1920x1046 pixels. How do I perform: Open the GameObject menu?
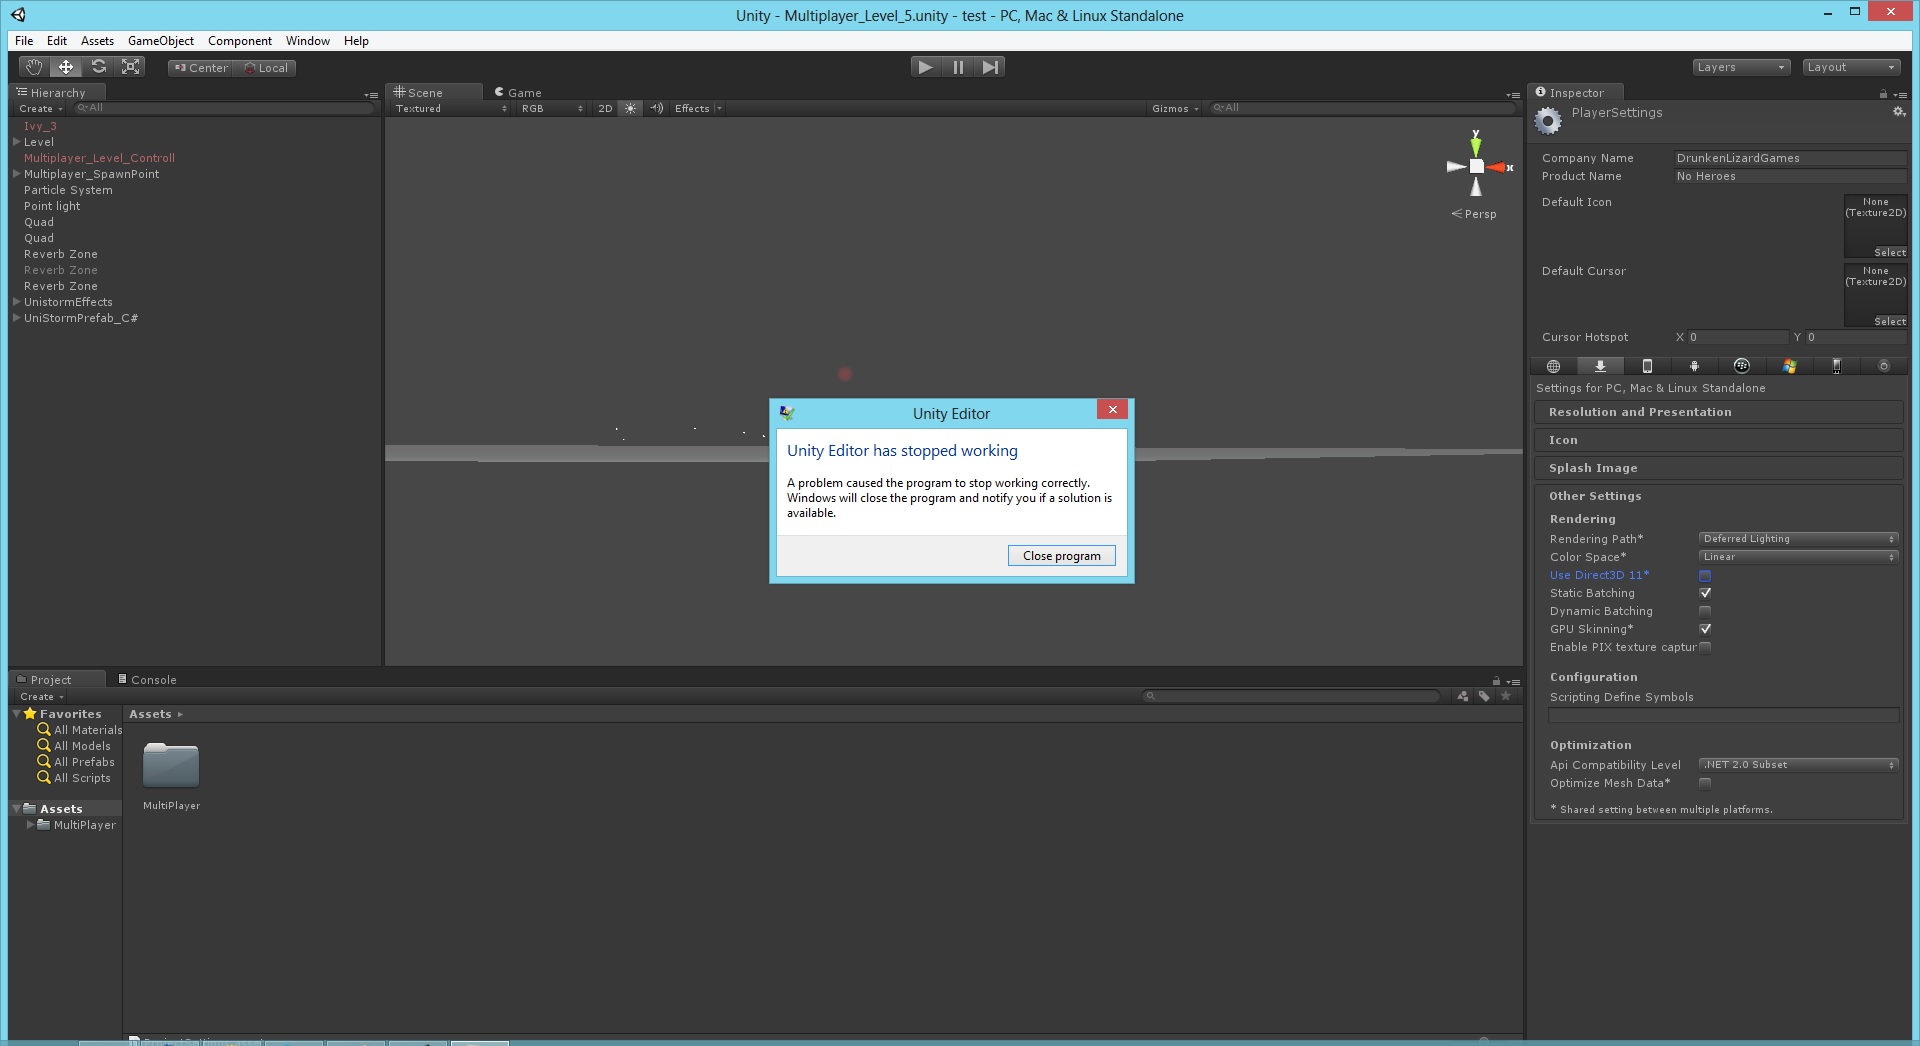(x=160, y=40)
